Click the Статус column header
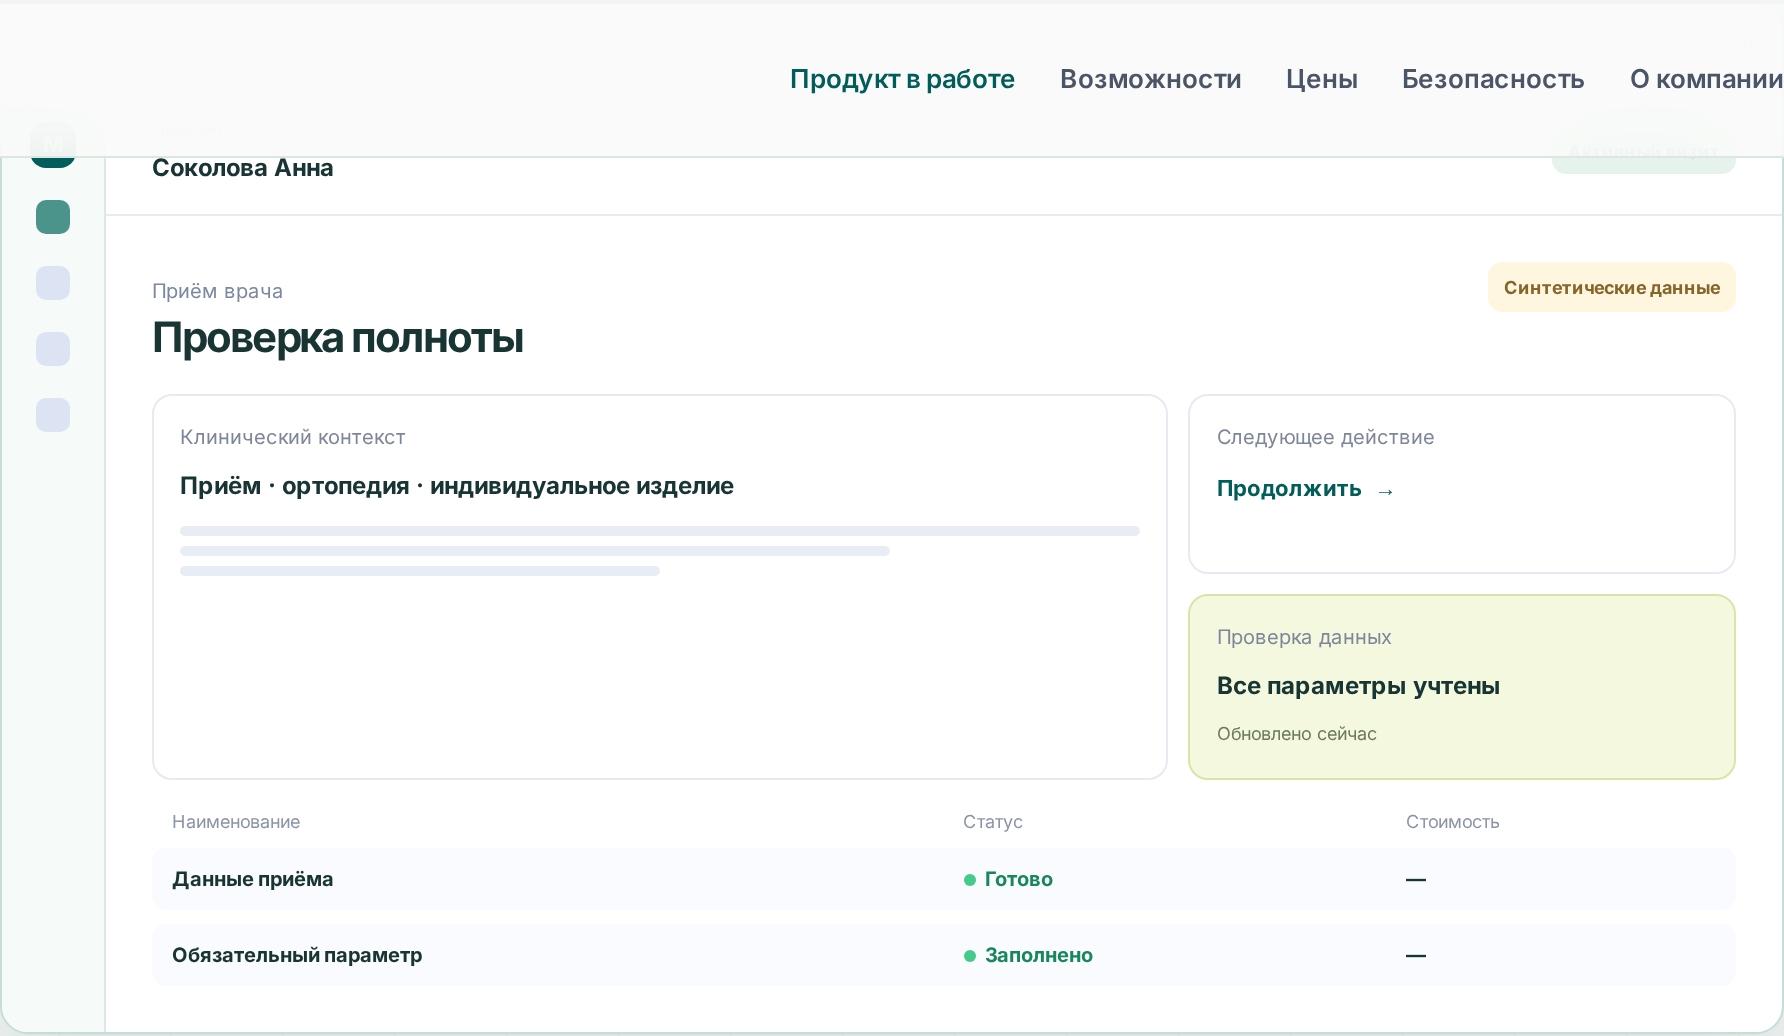This screenshot has width=1784, height=1036. pos(992,822)
